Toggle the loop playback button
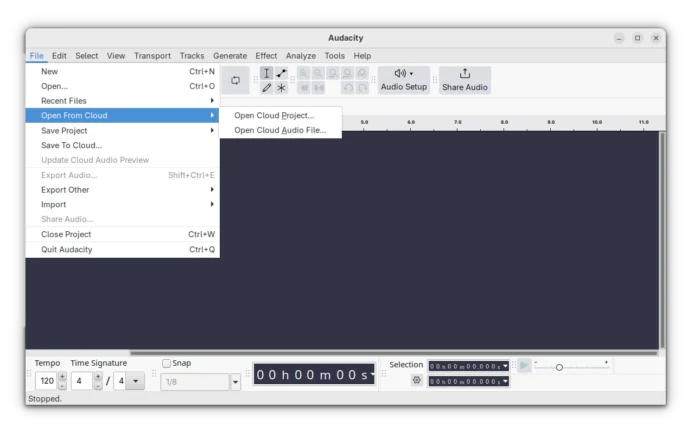Screen dimensions: 700x439 pos(235,80)
